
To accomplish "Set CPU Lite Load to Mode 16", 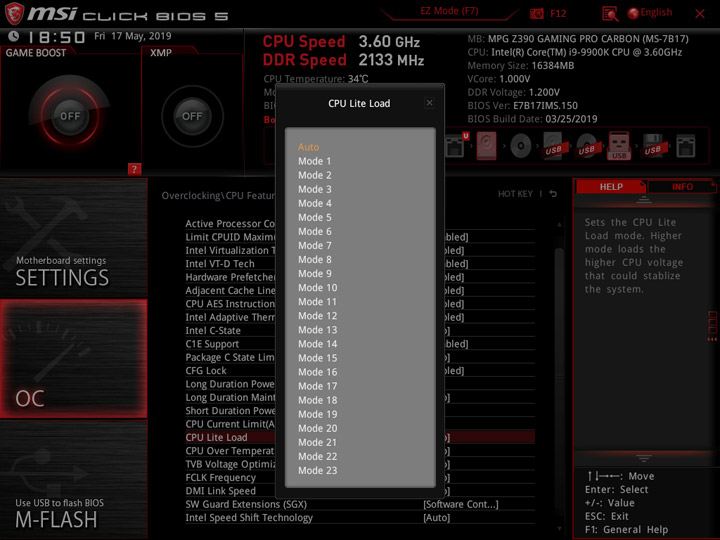I will point(317,372).
